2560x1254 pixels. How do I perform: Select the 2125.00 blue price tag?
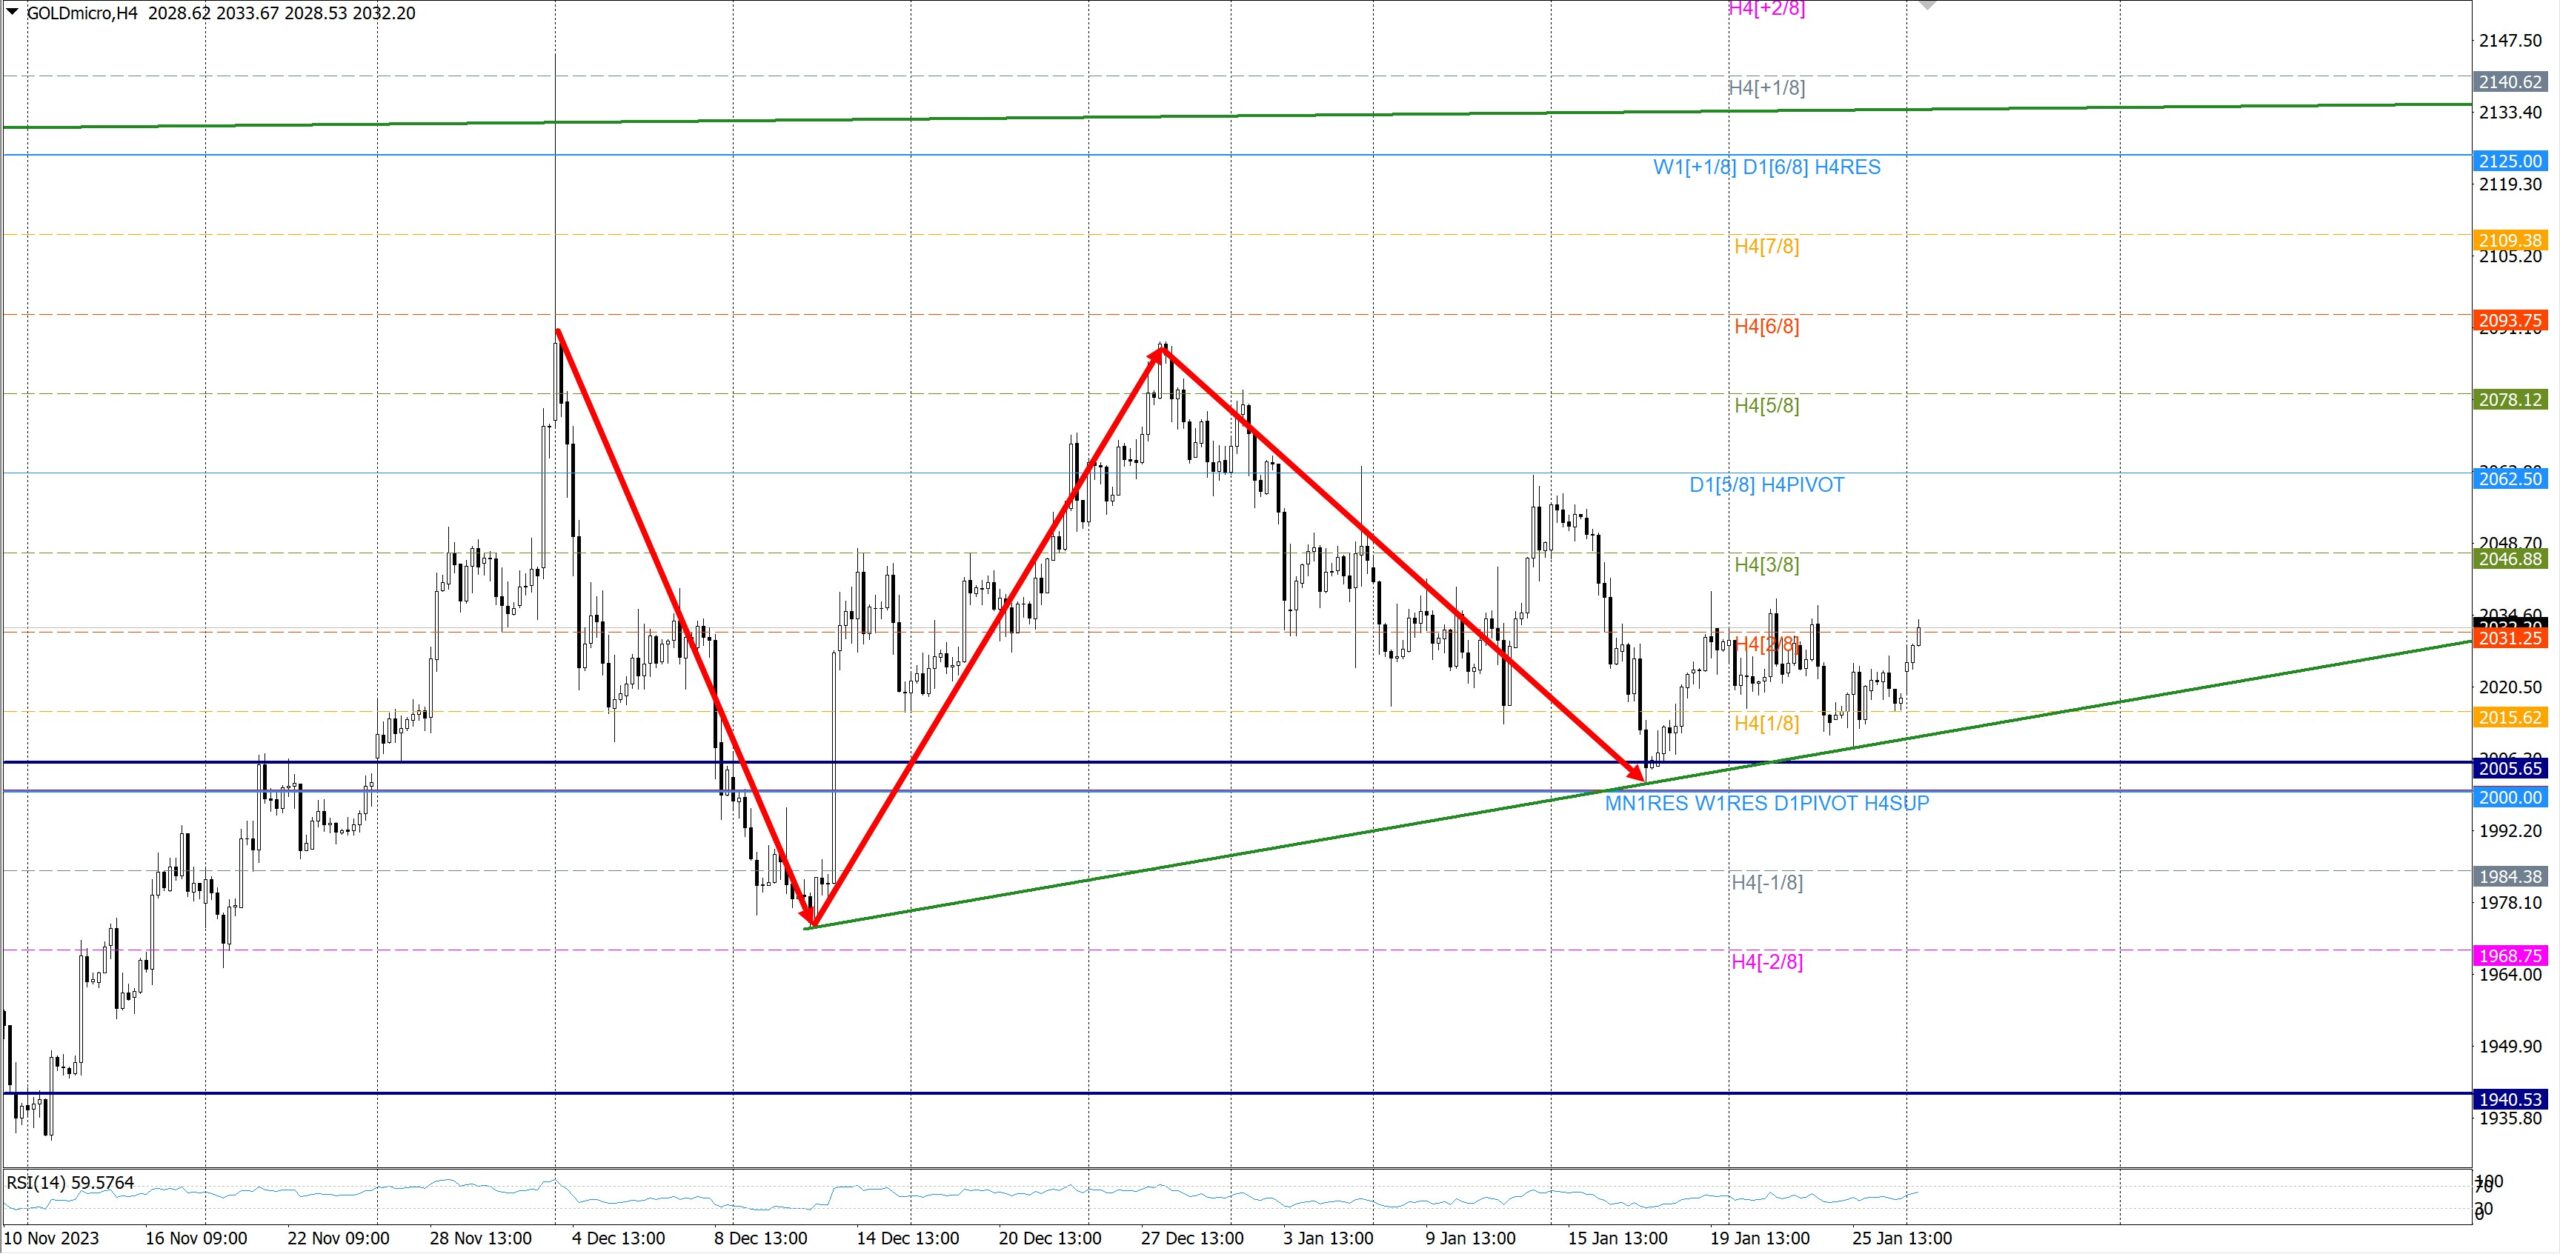pos(2509,161)
